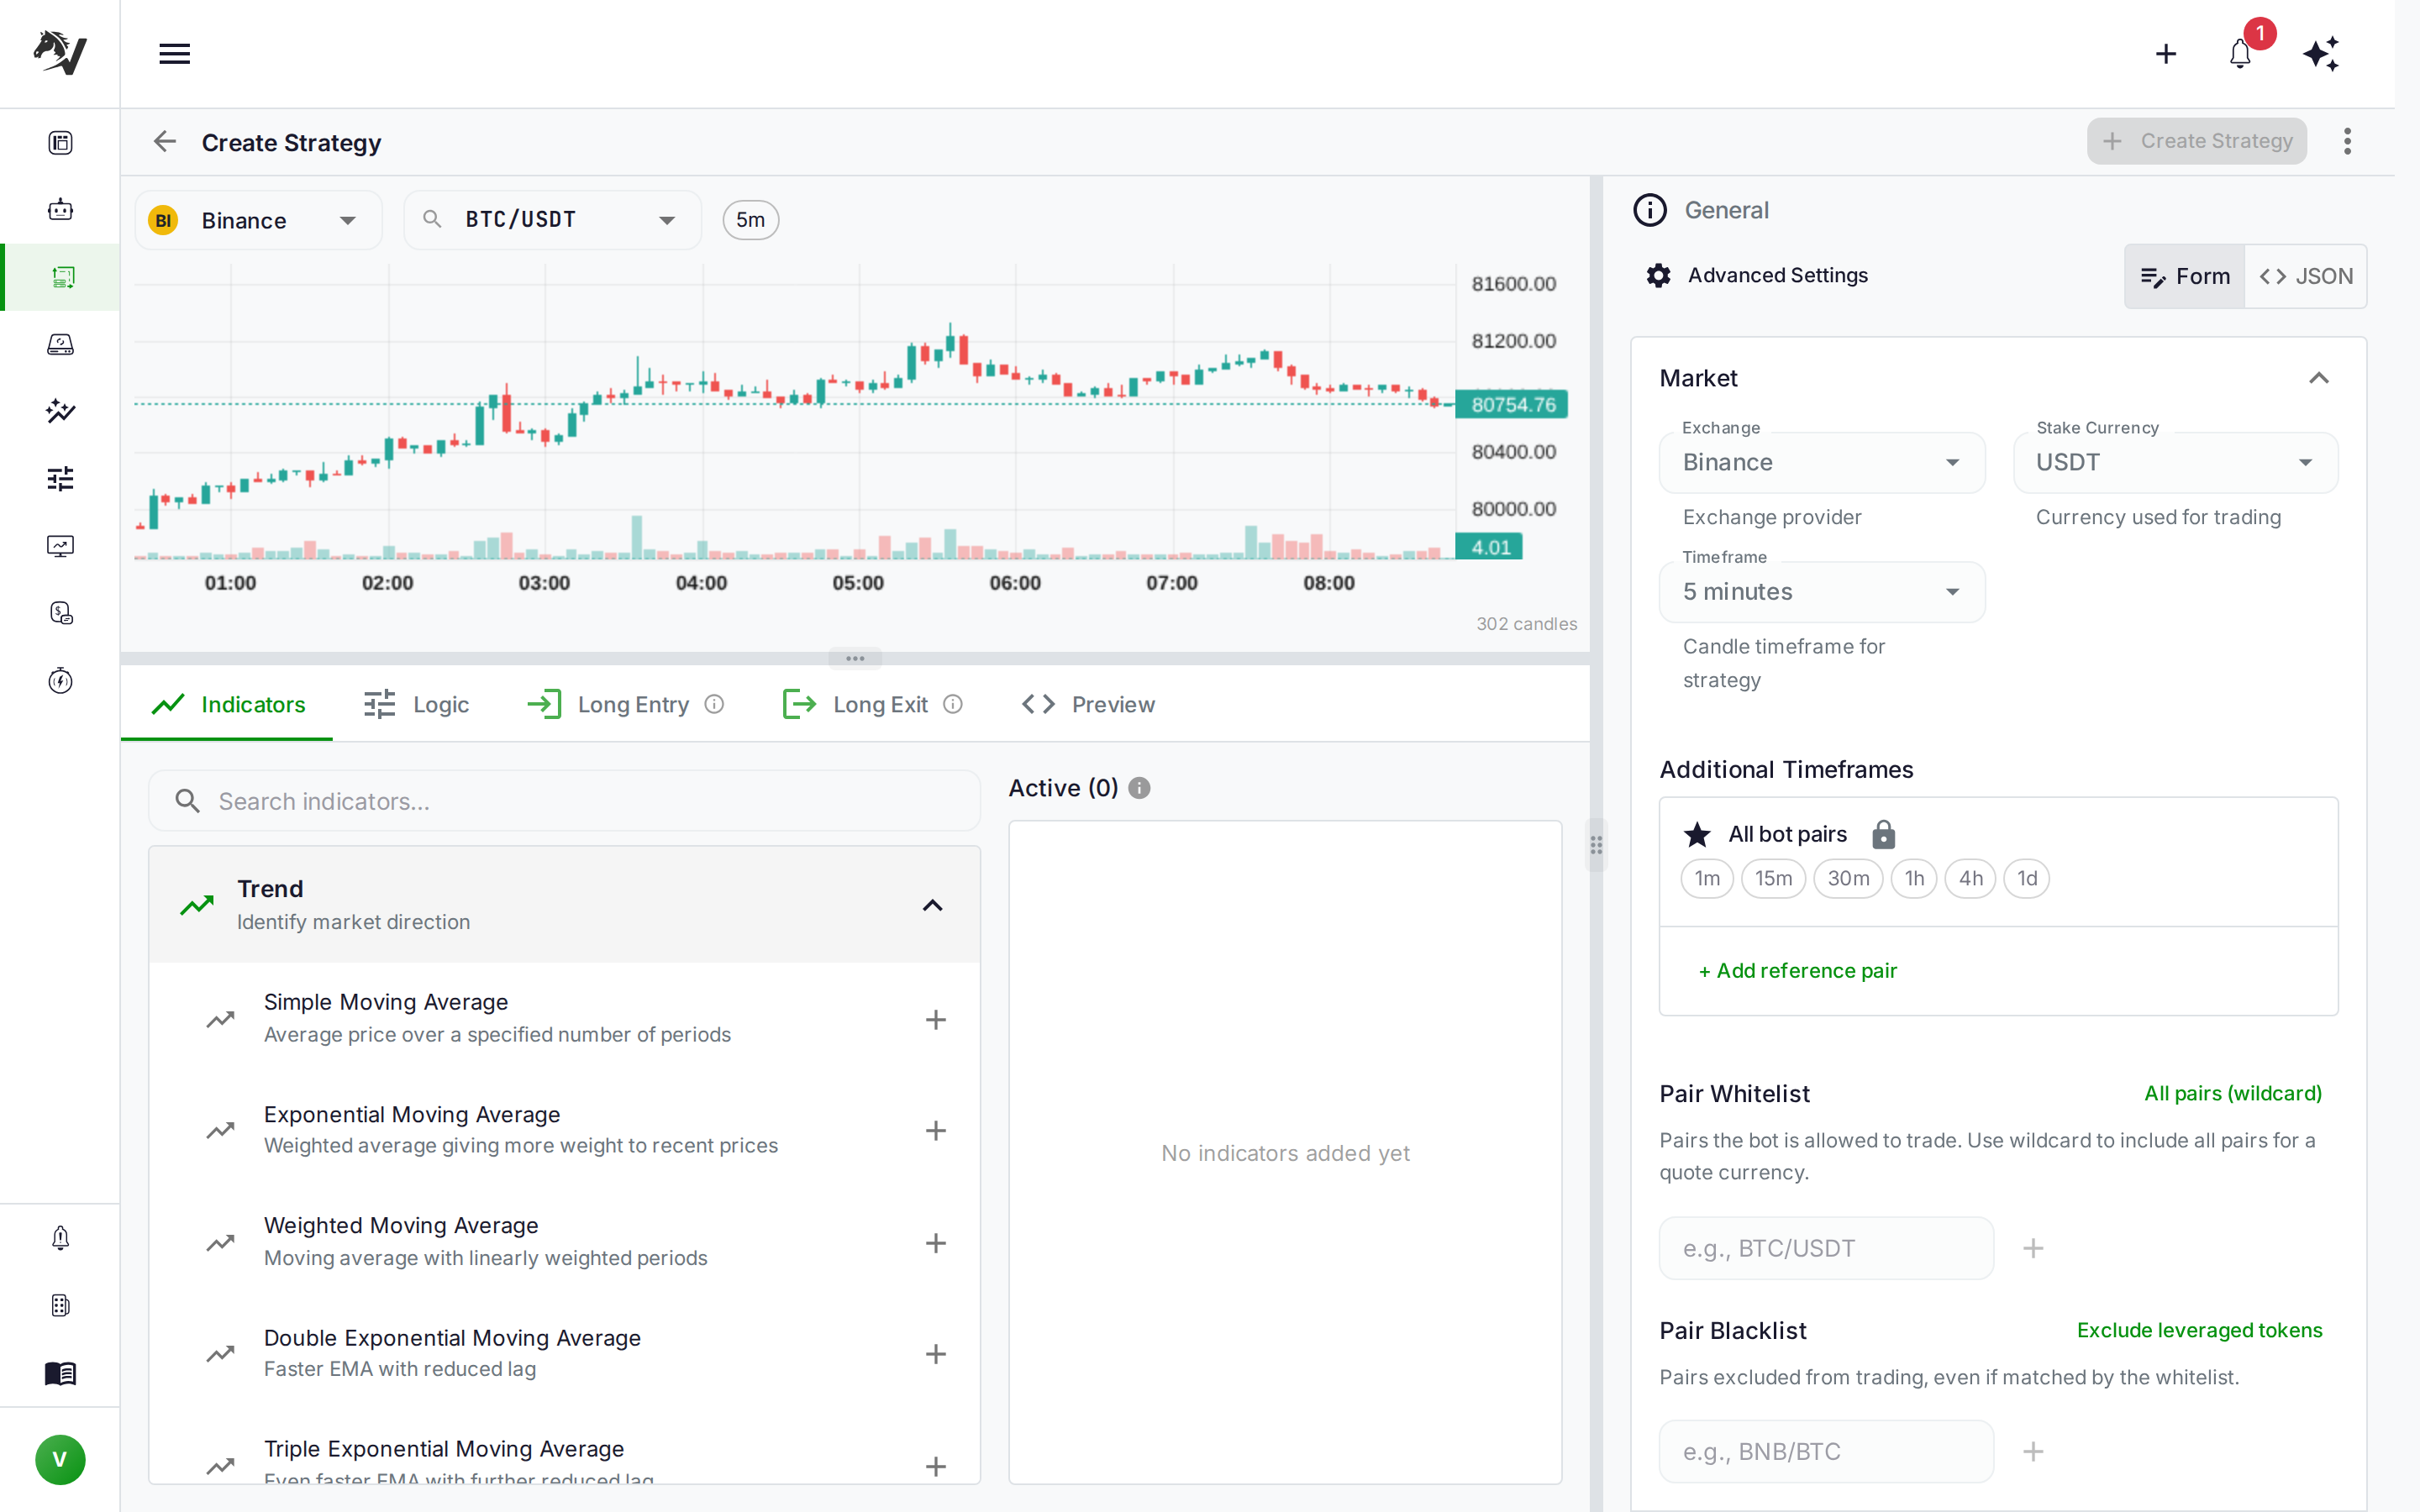Focus the Pair Whitelist input field

1826,1248
